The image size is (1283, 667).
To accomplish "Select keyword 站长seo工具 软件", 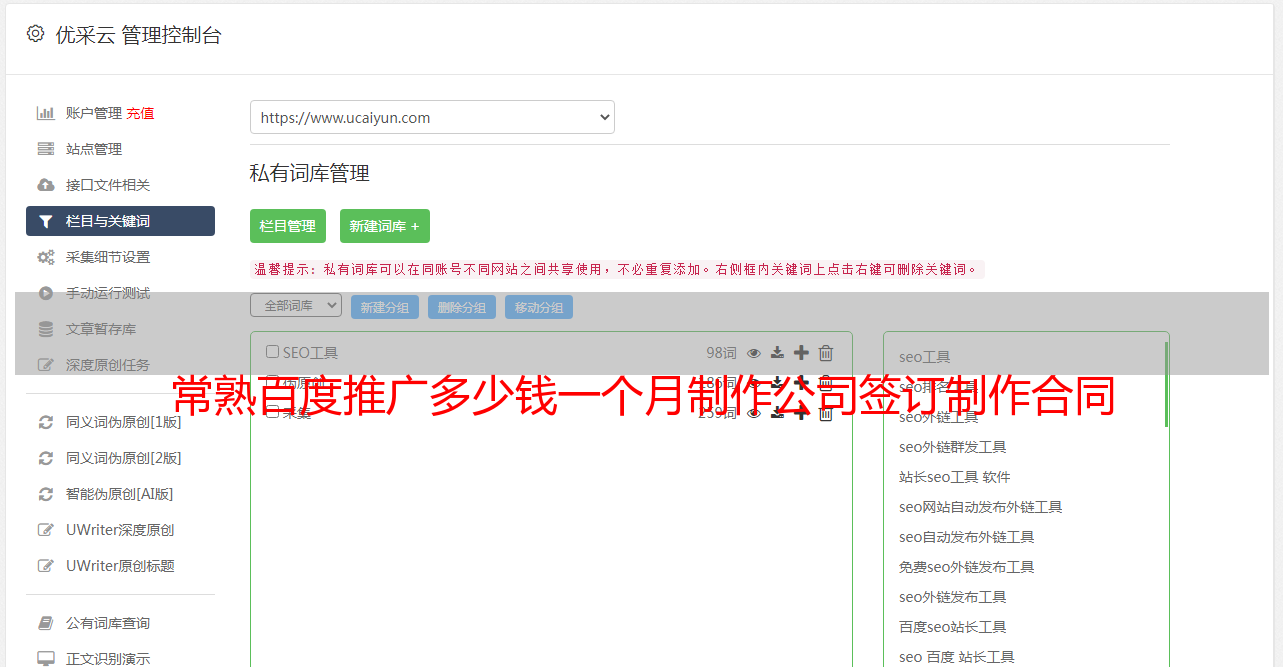I will [955, 477].
